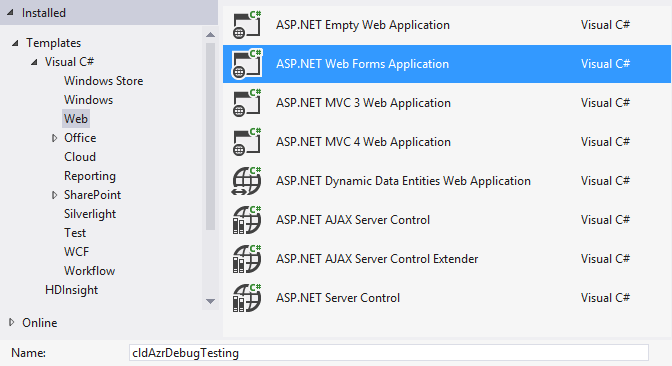The width and height of the screenshot is (672, 366).
Task: Click the project Name input field
Action: tap(389, 353)
